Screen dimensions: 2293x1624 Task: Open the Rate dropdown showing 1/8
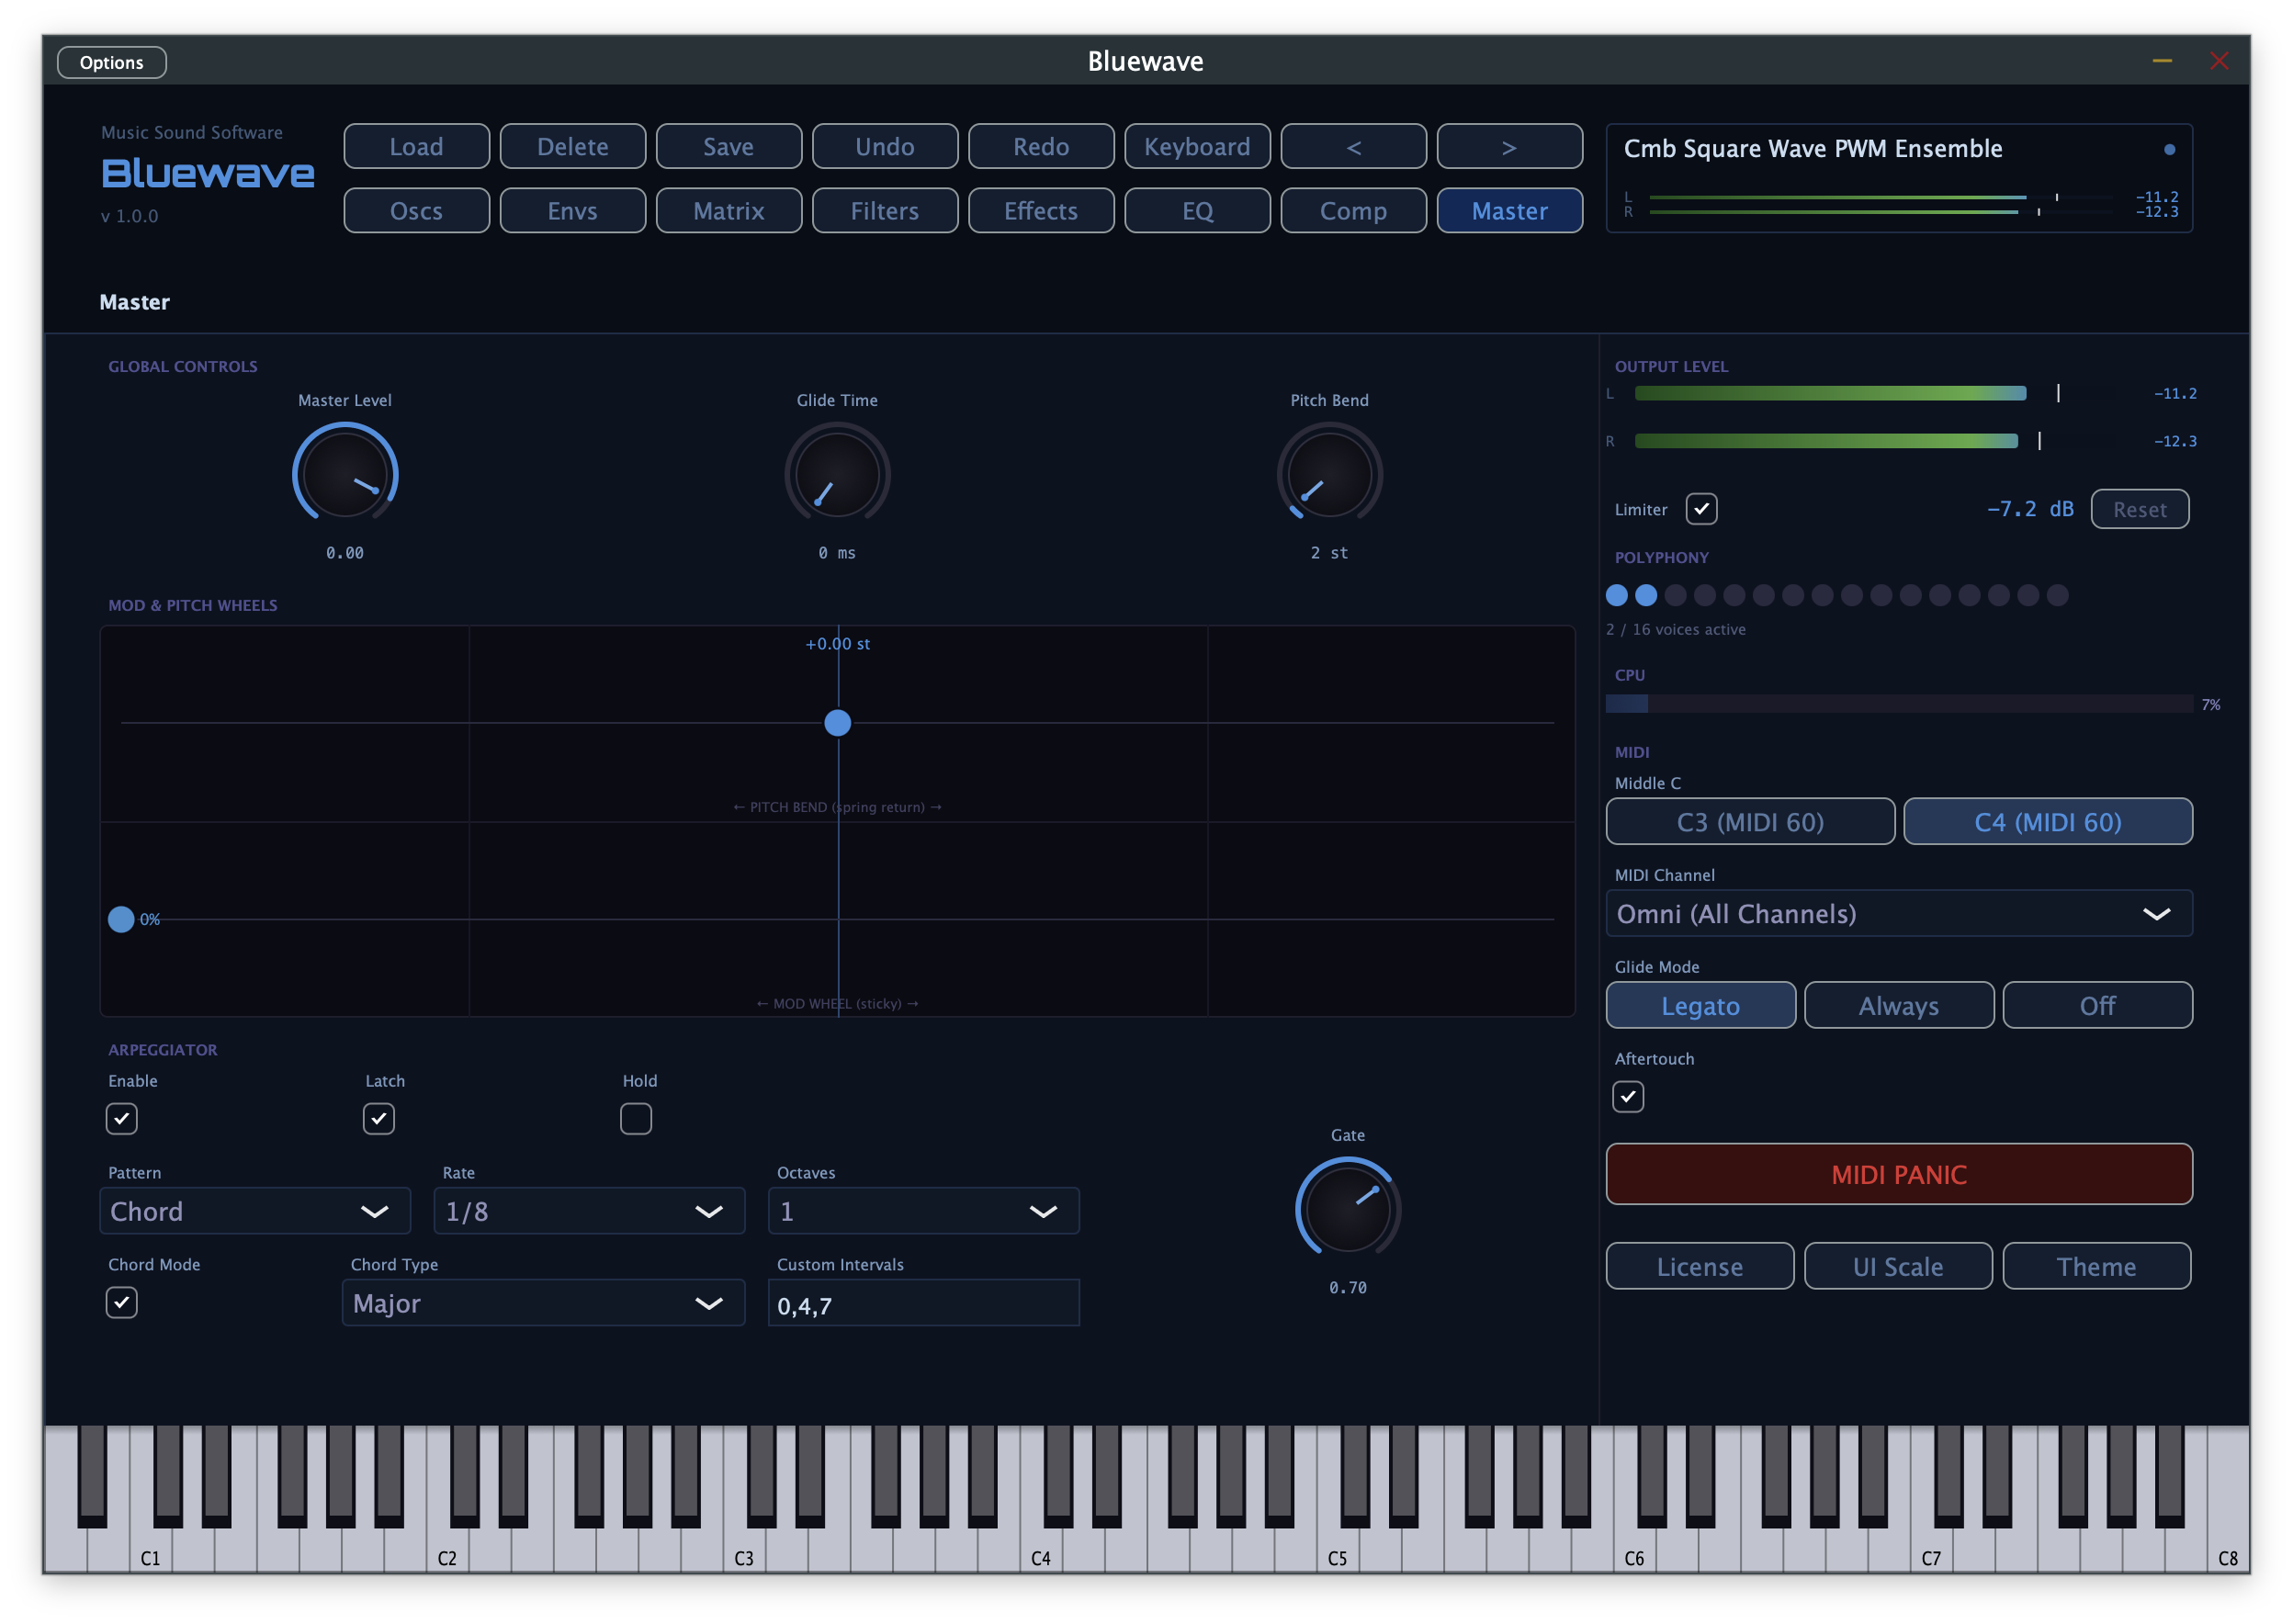pos(589,1211)
